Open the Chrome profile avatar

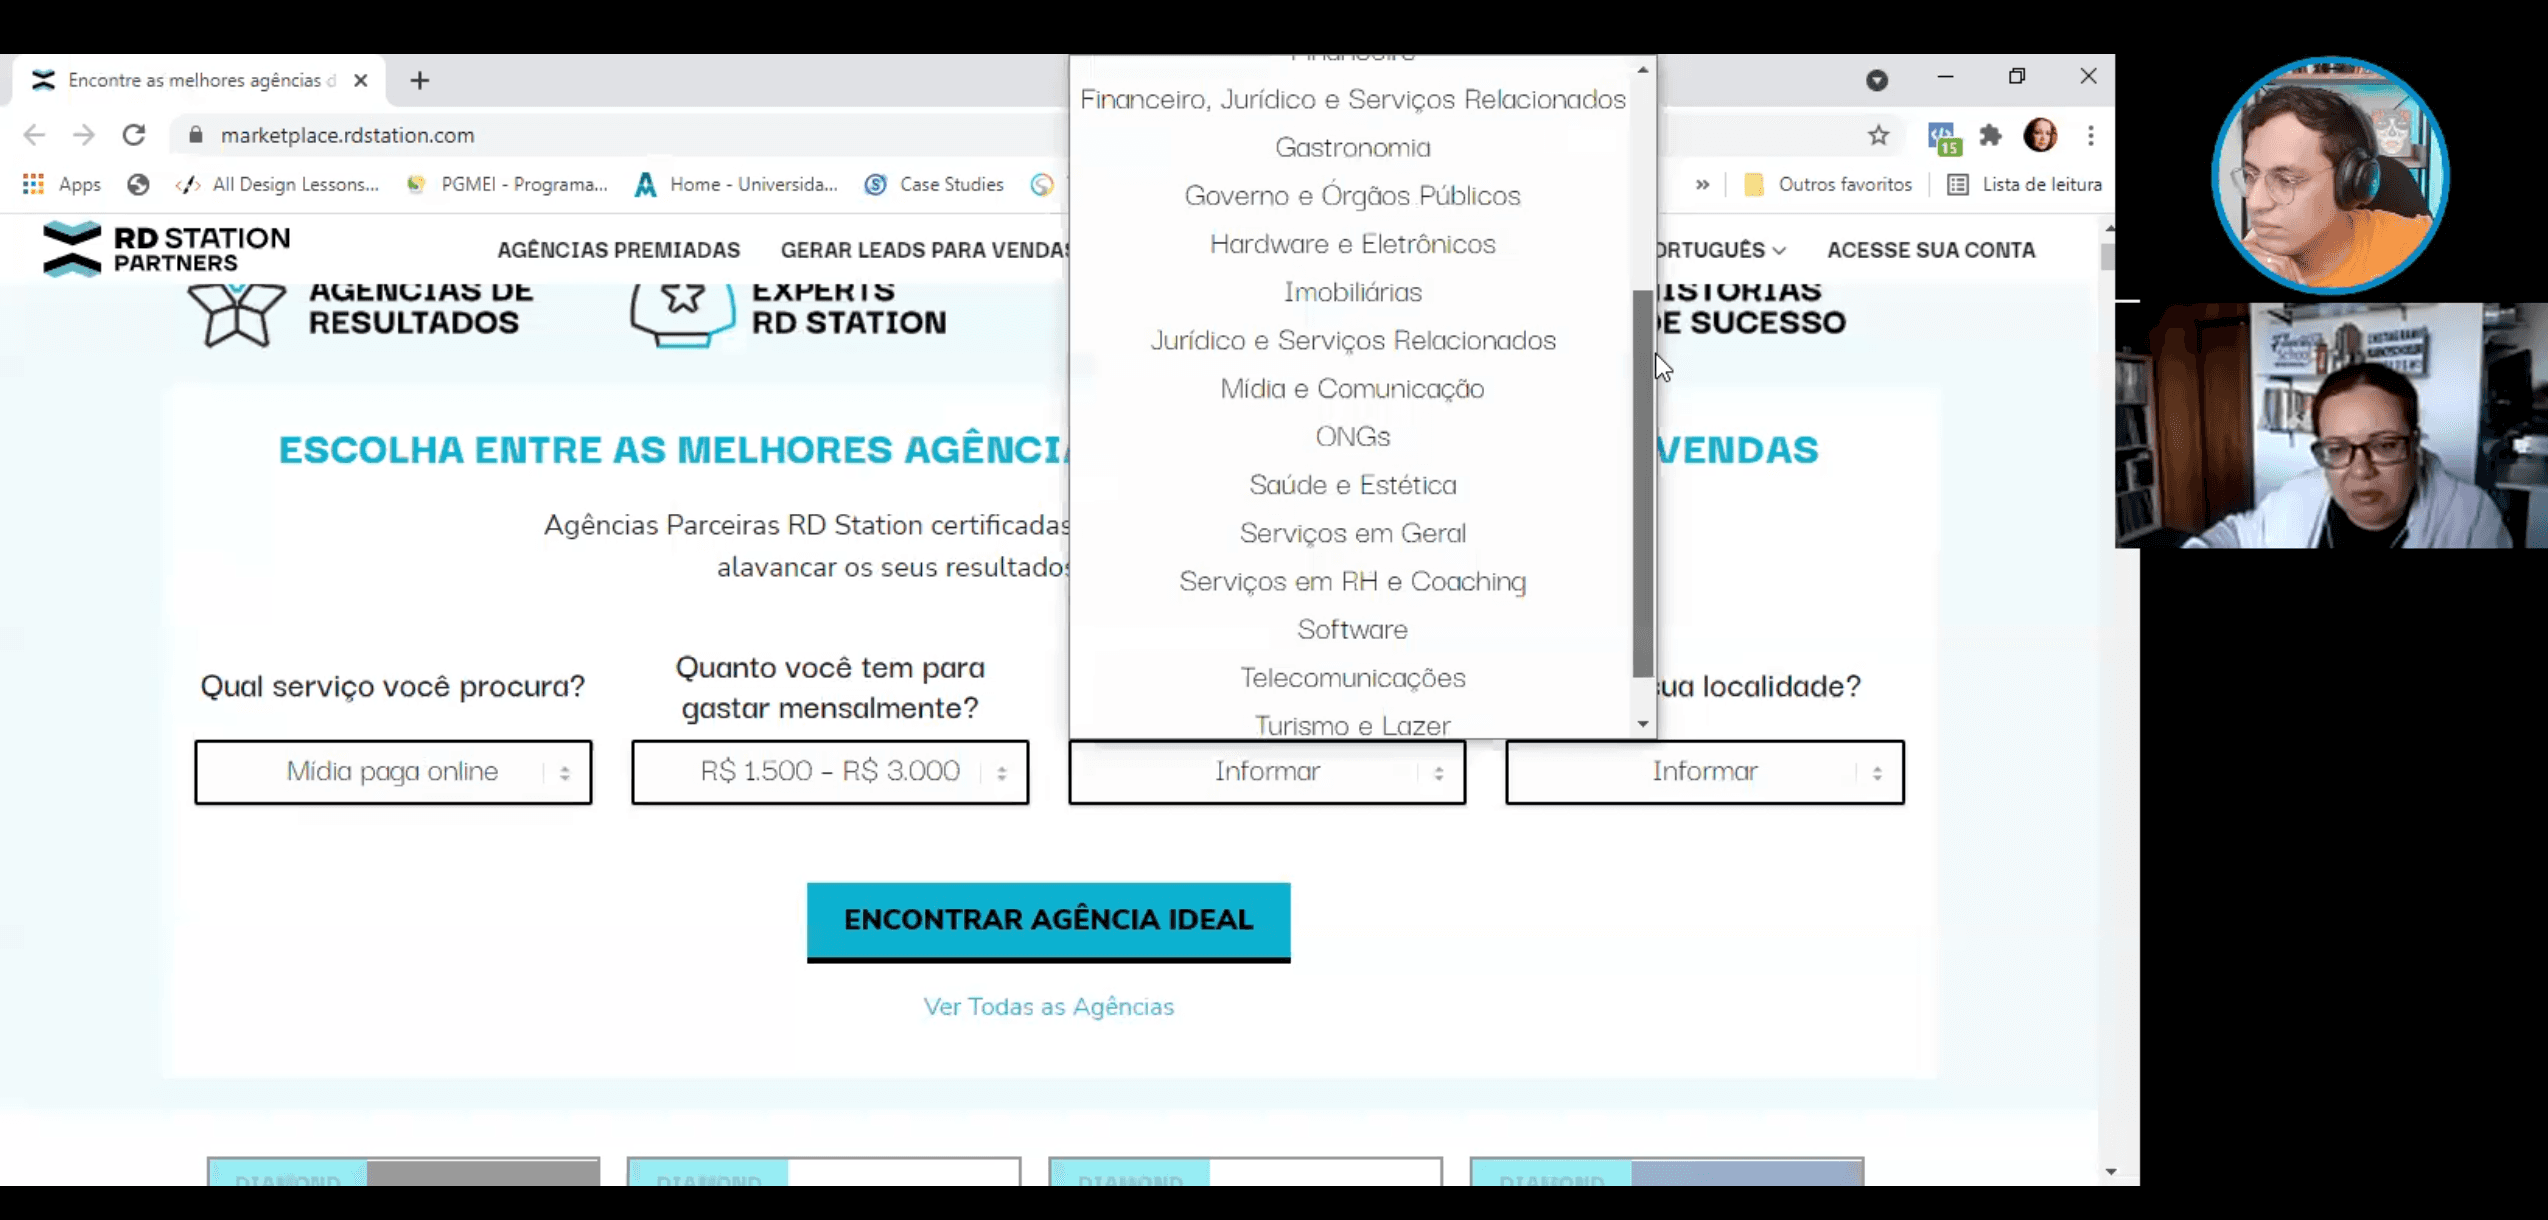[x=2040, y=135]
